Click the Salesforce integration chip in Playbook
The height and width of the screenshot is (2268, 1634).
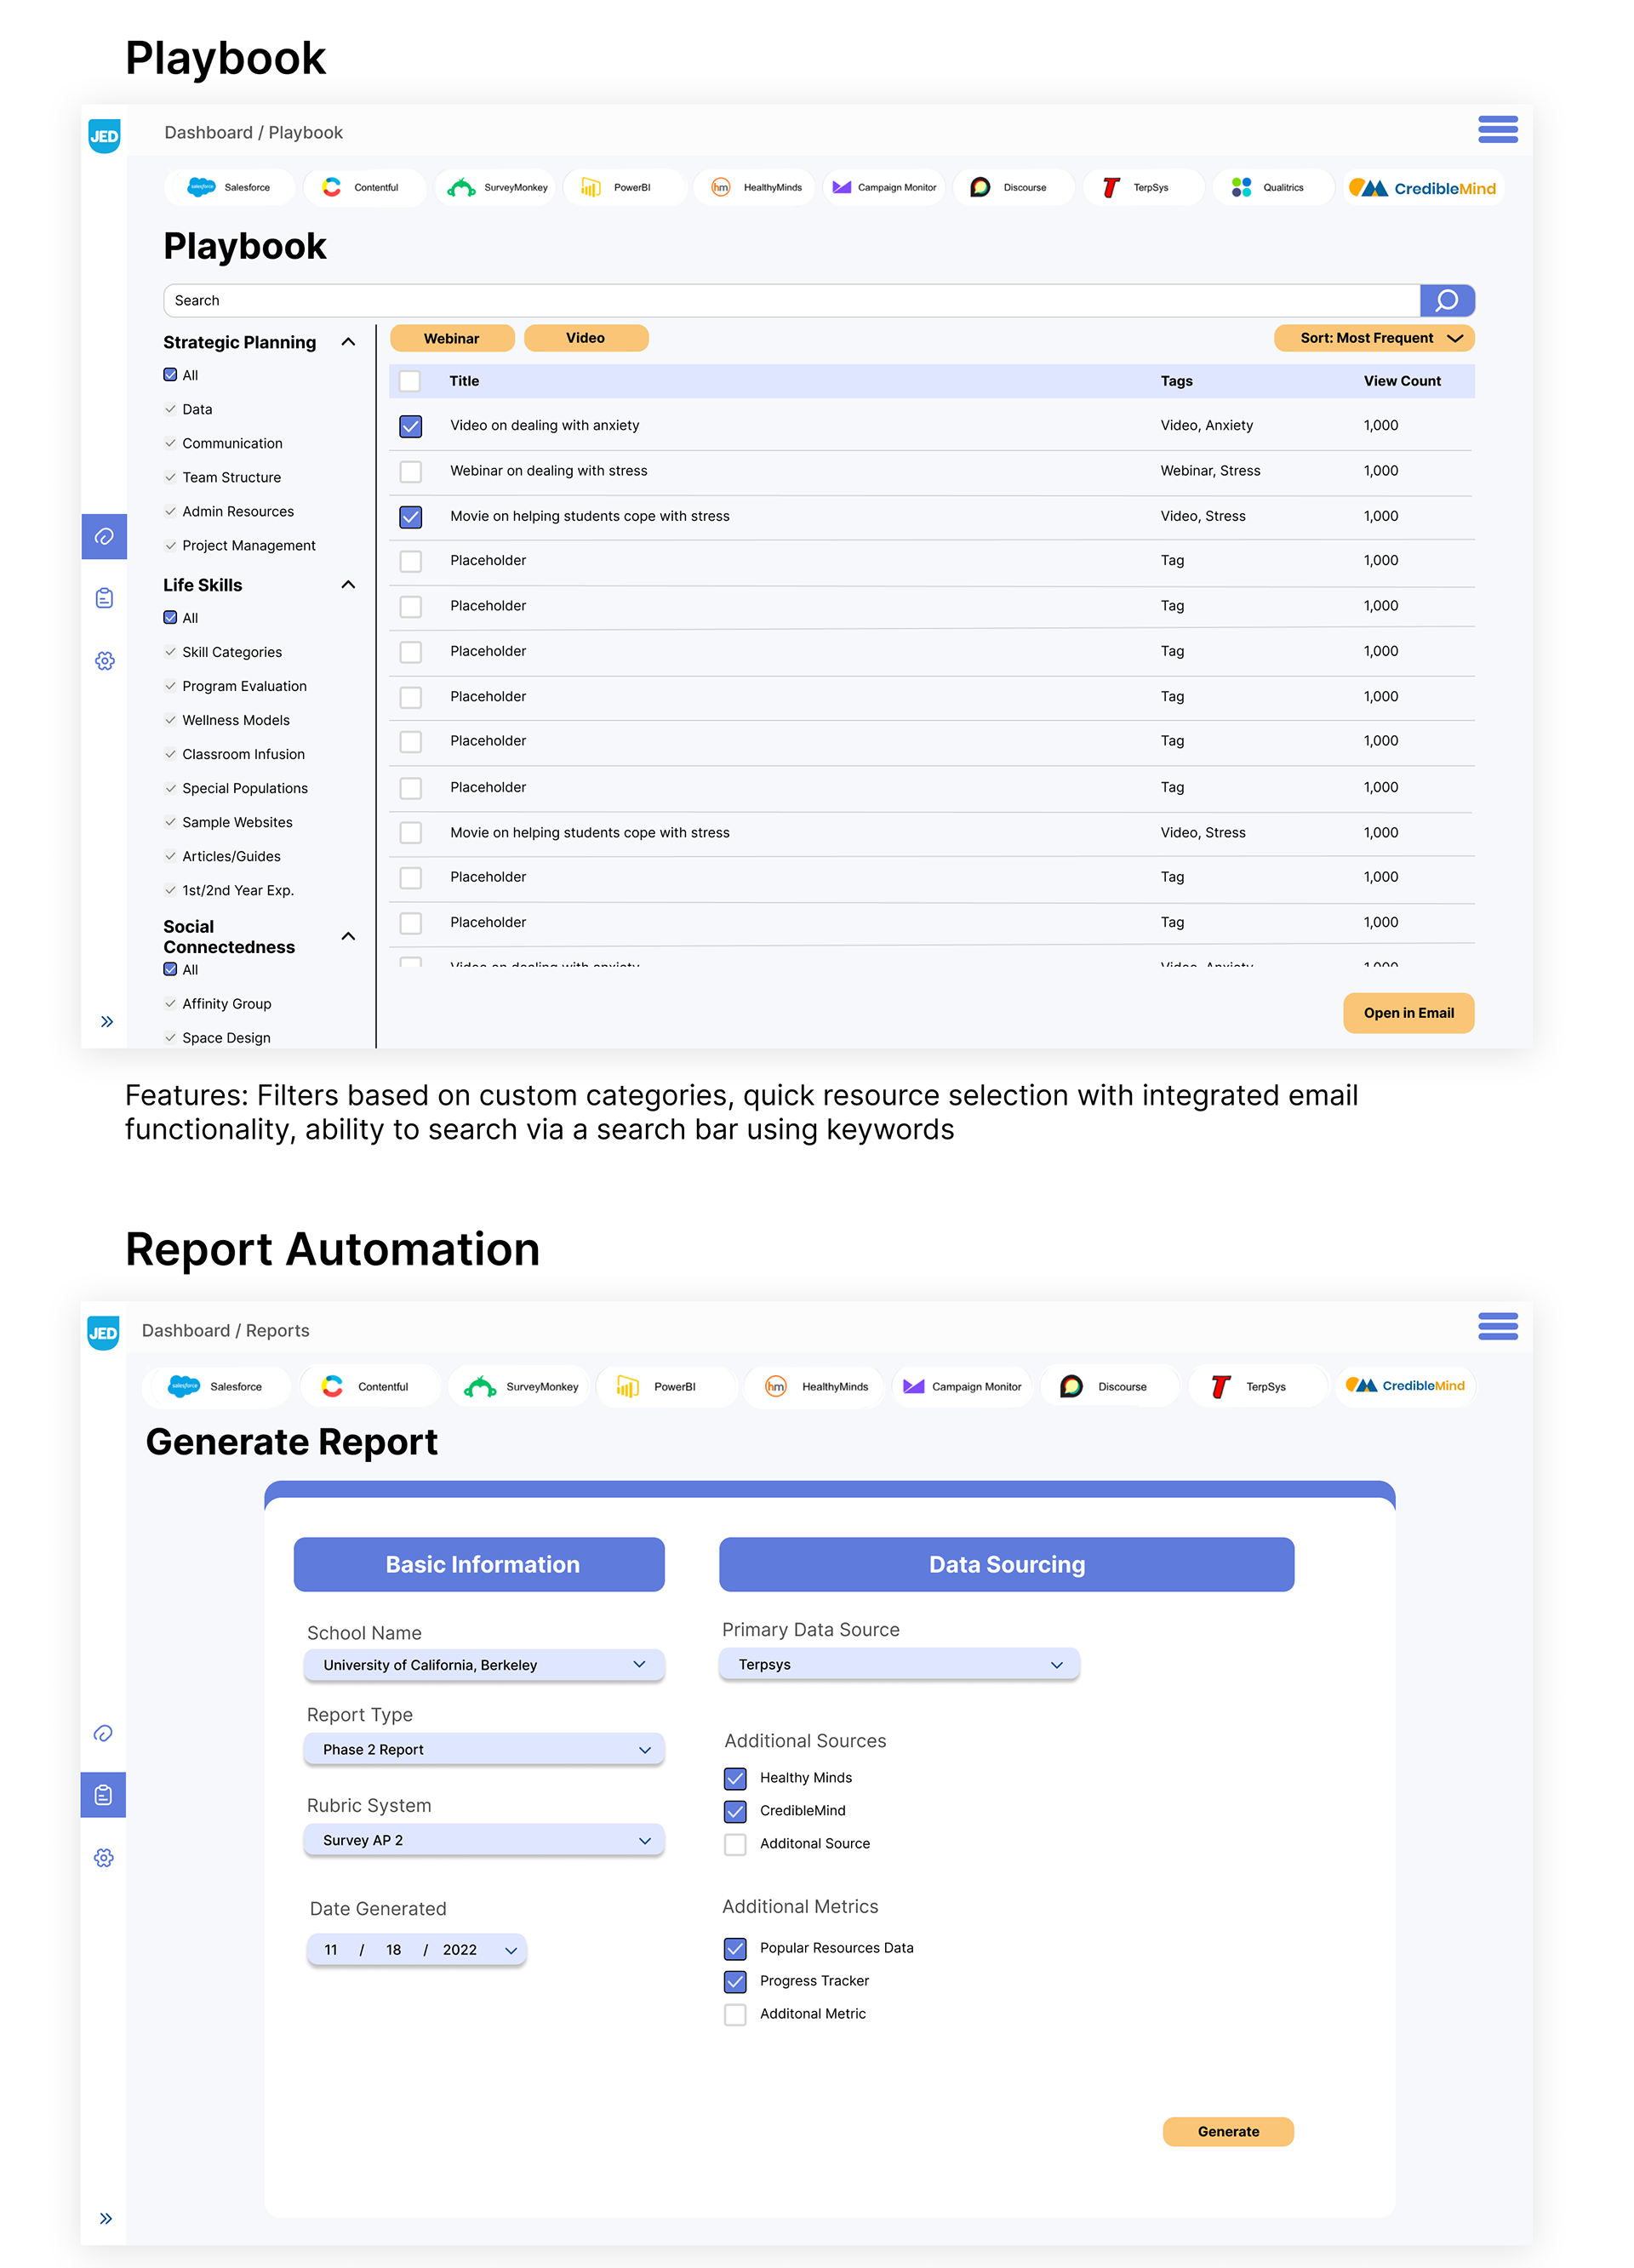click(x=230, y=188)
